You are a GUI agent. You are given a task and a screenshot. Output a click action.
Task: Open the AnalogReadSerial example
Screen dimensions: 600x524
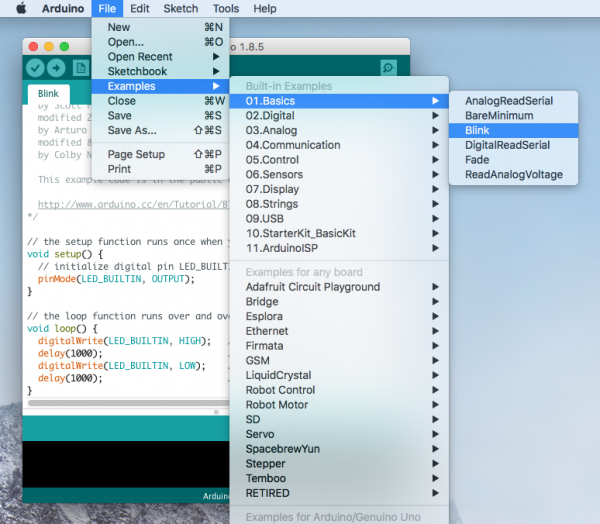(514, 101)
